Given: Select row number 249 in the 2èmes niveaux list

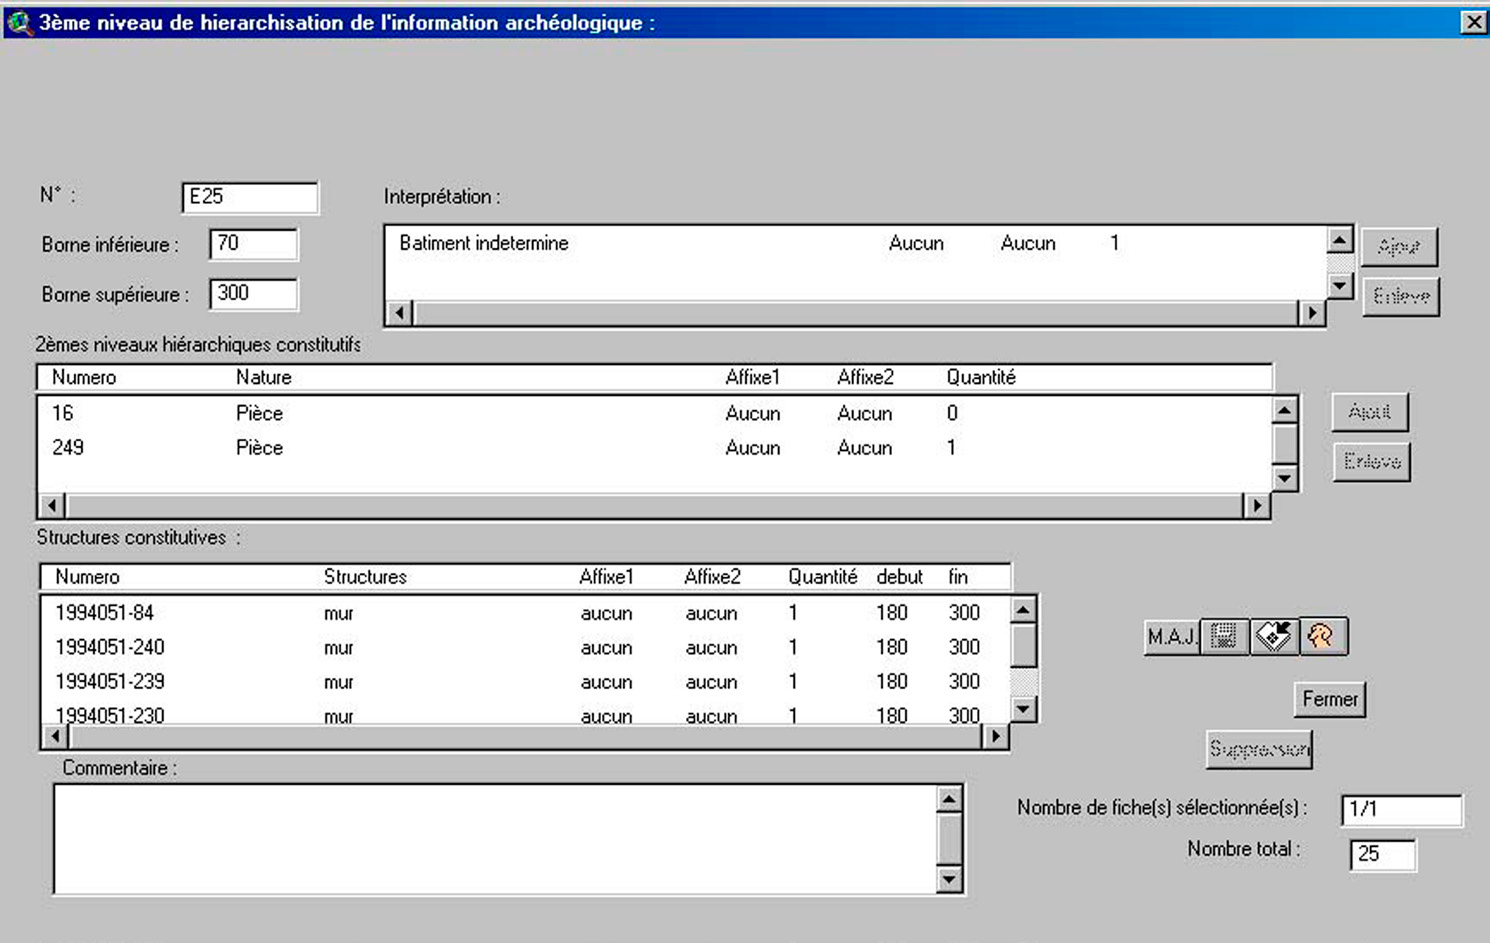Looking at the screenshot, I should 655,447.
